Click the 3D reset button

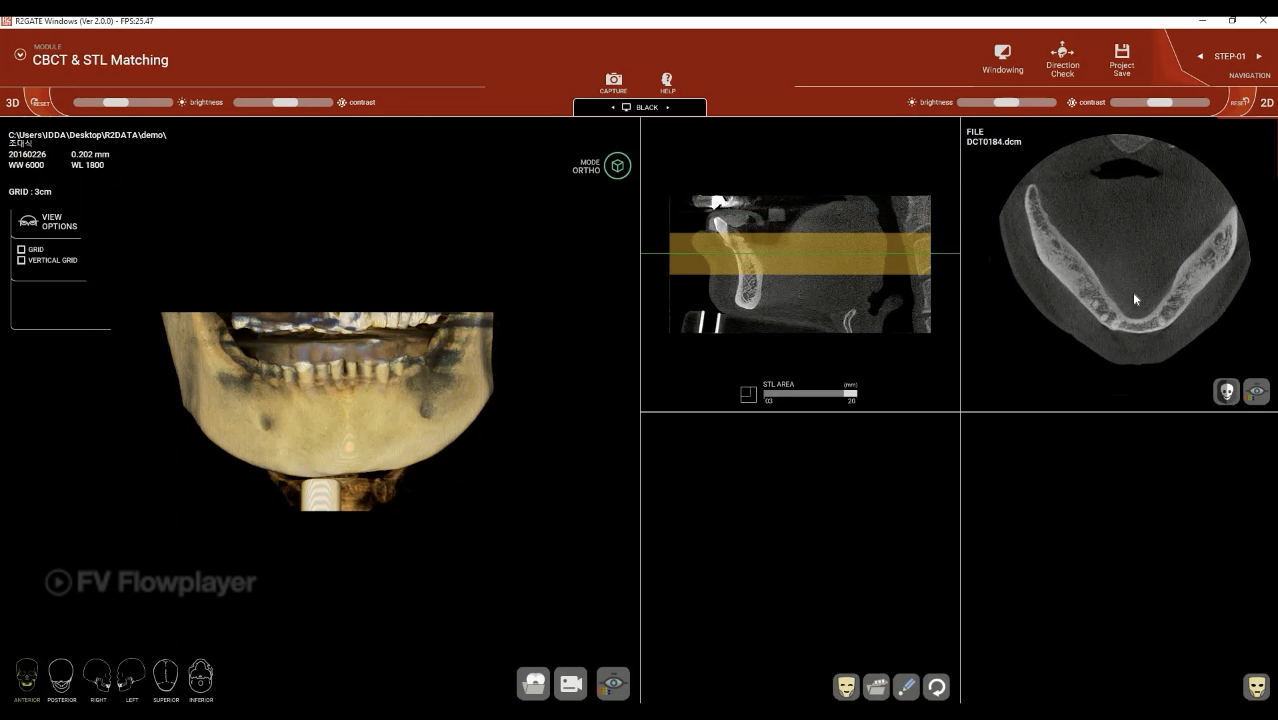pos(39,102)
